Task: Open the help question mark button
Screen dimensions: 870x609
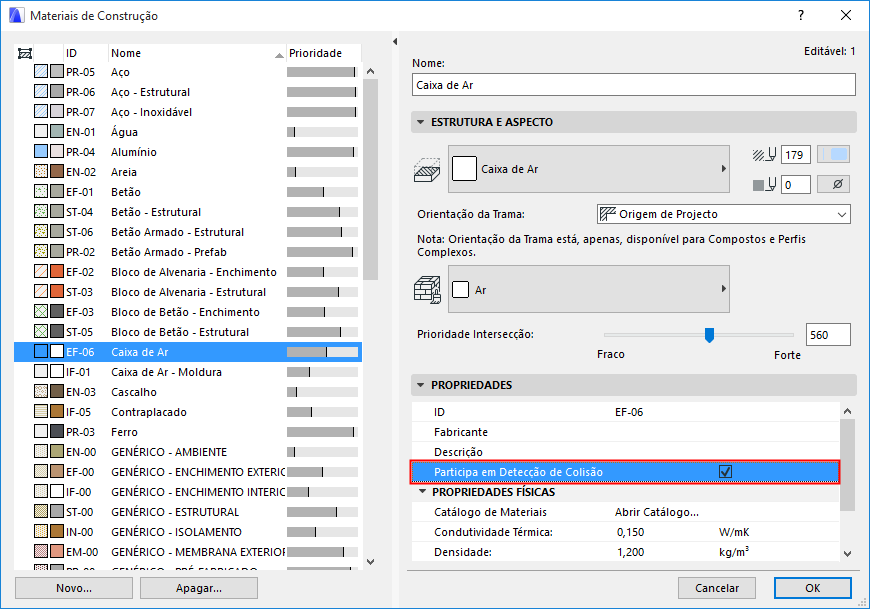Action: [801, 15]
